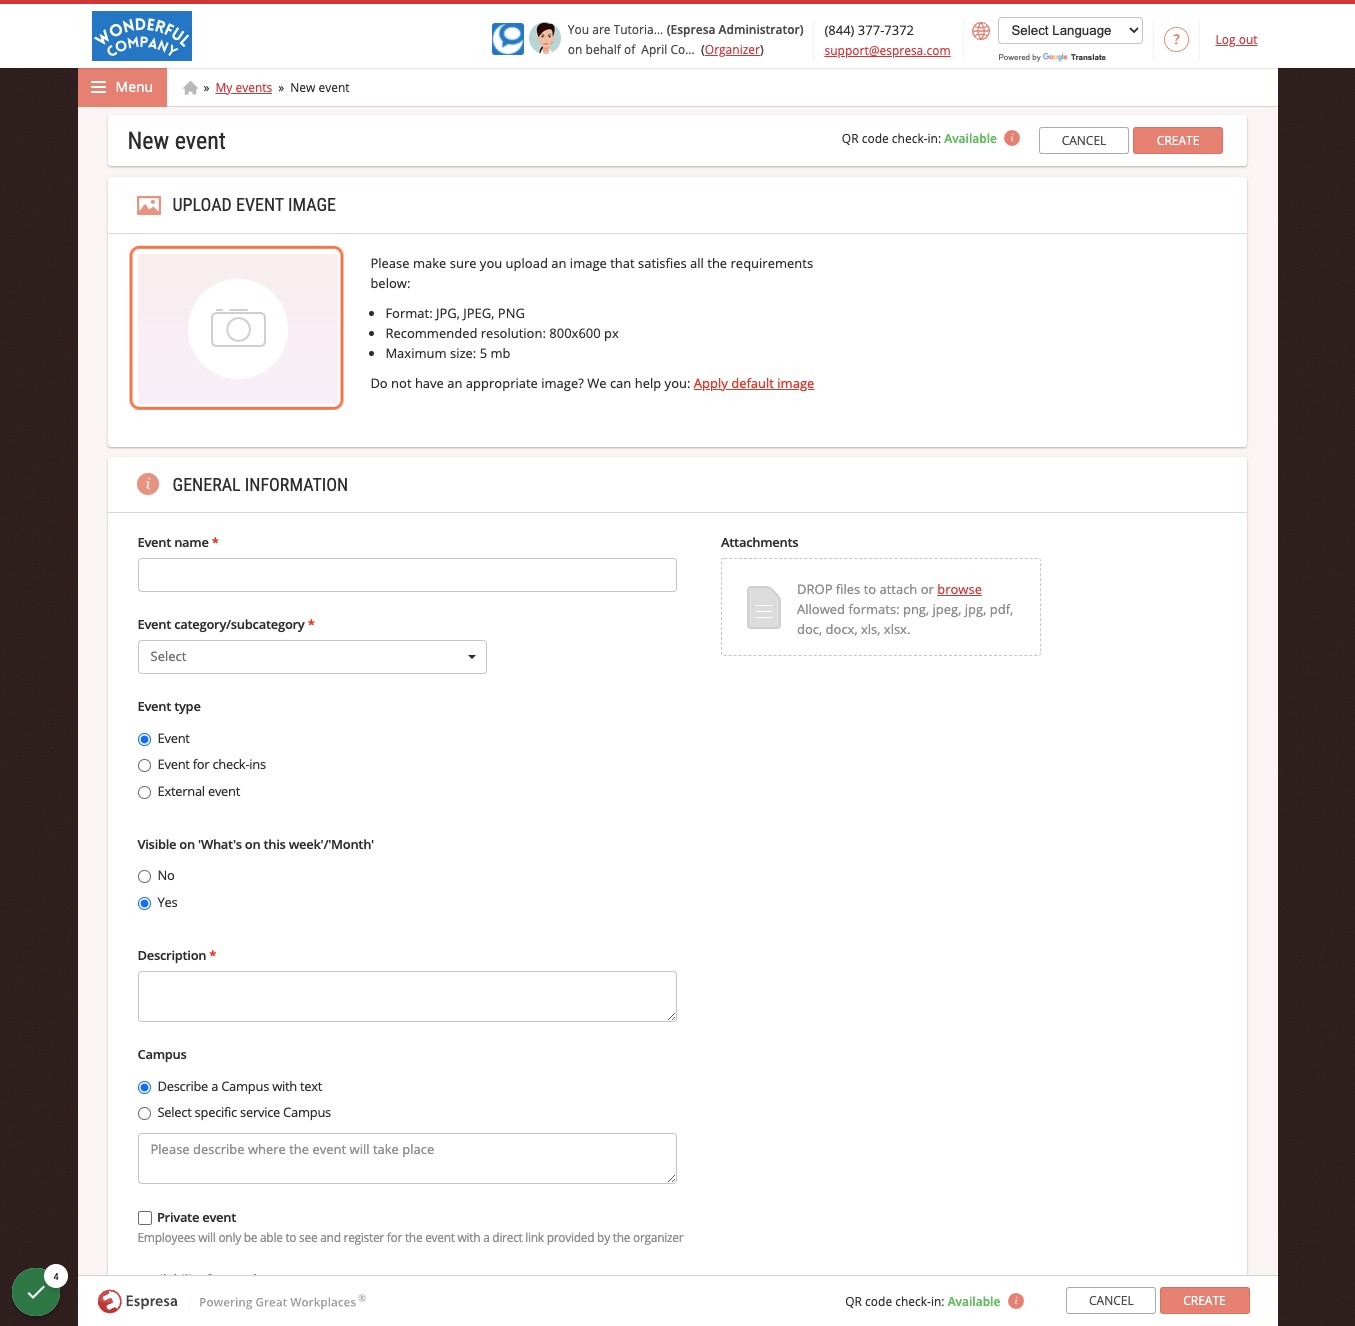
Task: Open Event category/subcategory dropdown
Action: tap(312, 657)
